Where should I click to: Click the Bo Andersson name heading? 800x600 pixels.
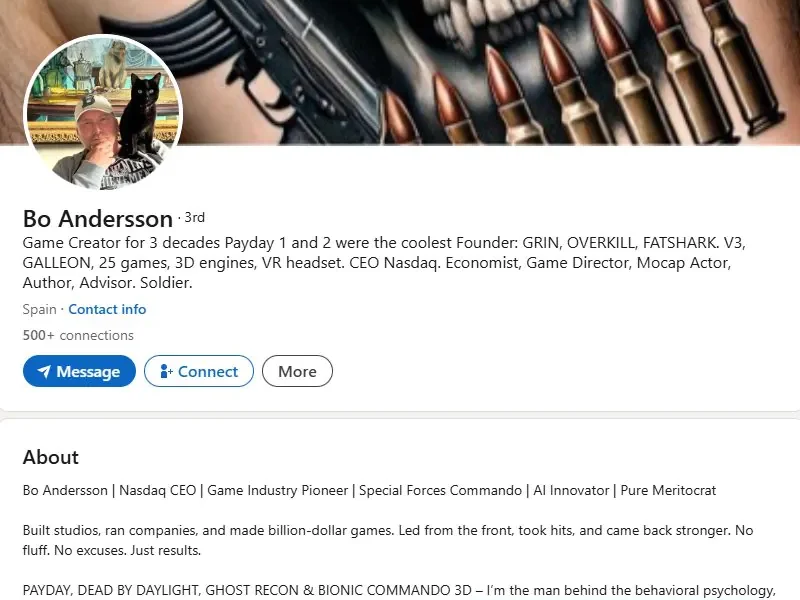pos(97,219)
